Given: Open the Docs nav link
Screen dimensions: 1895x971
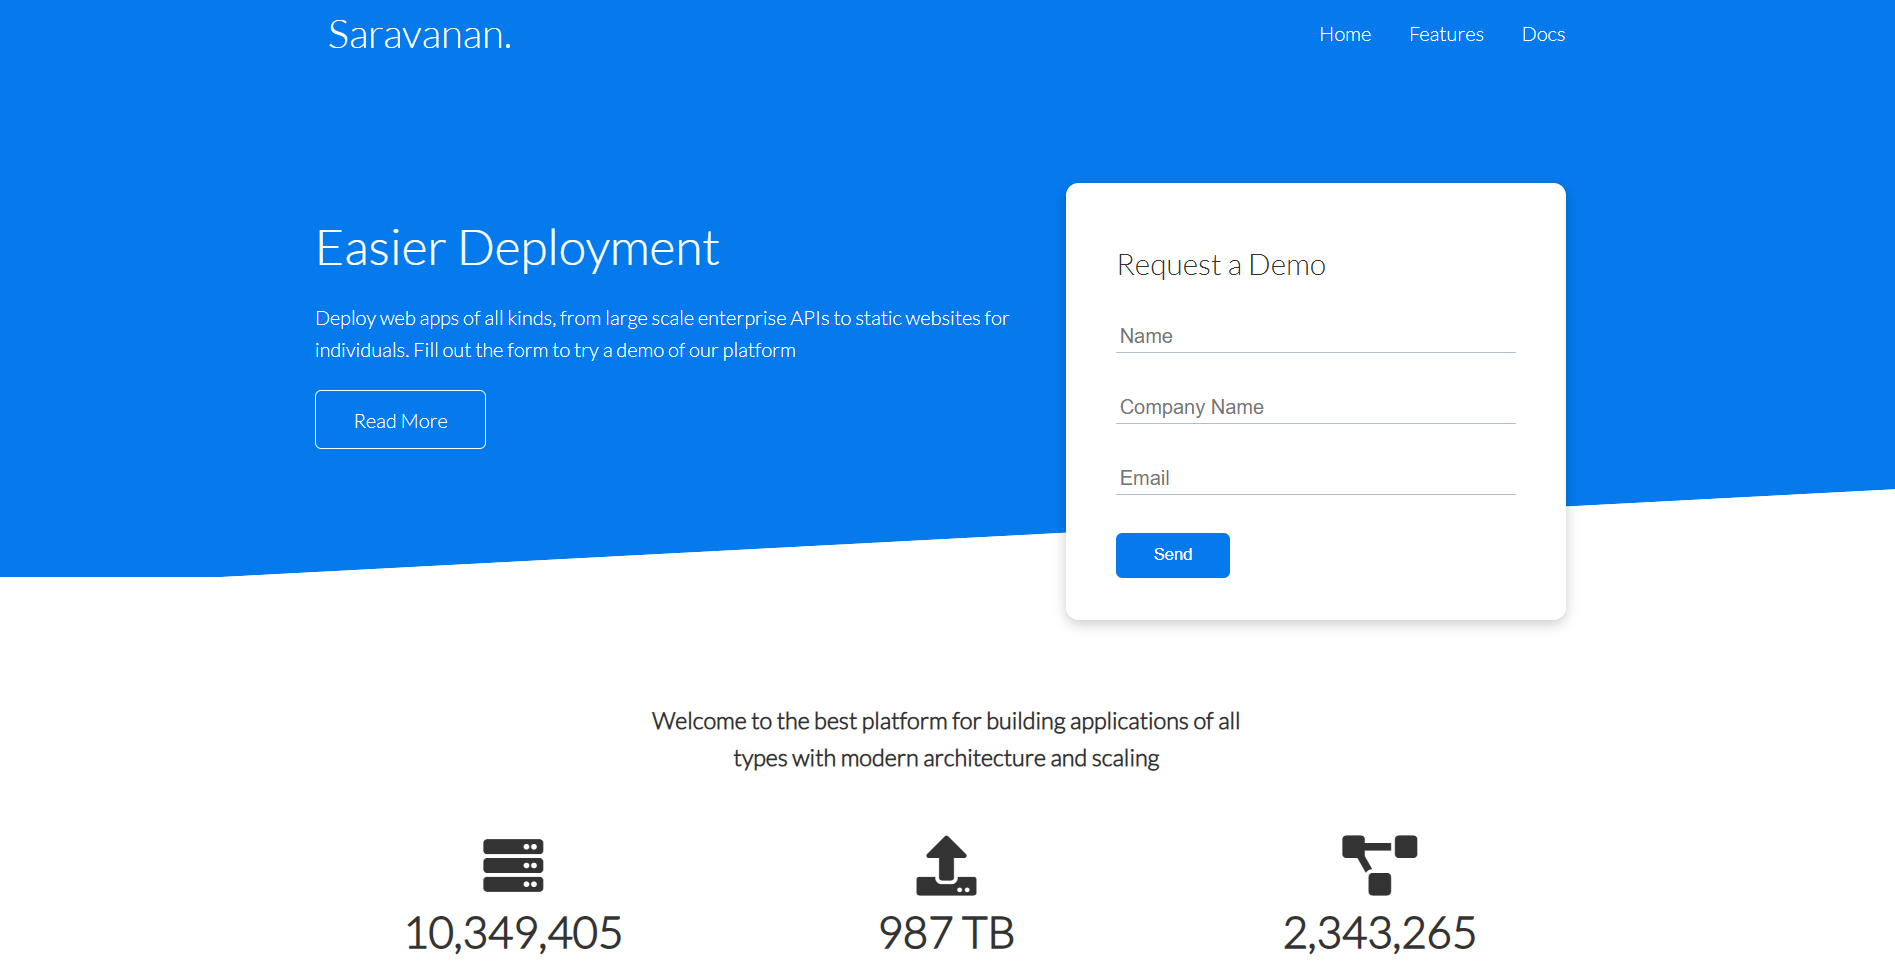Looking at the screenshot, I should (x=1543, y=35).
